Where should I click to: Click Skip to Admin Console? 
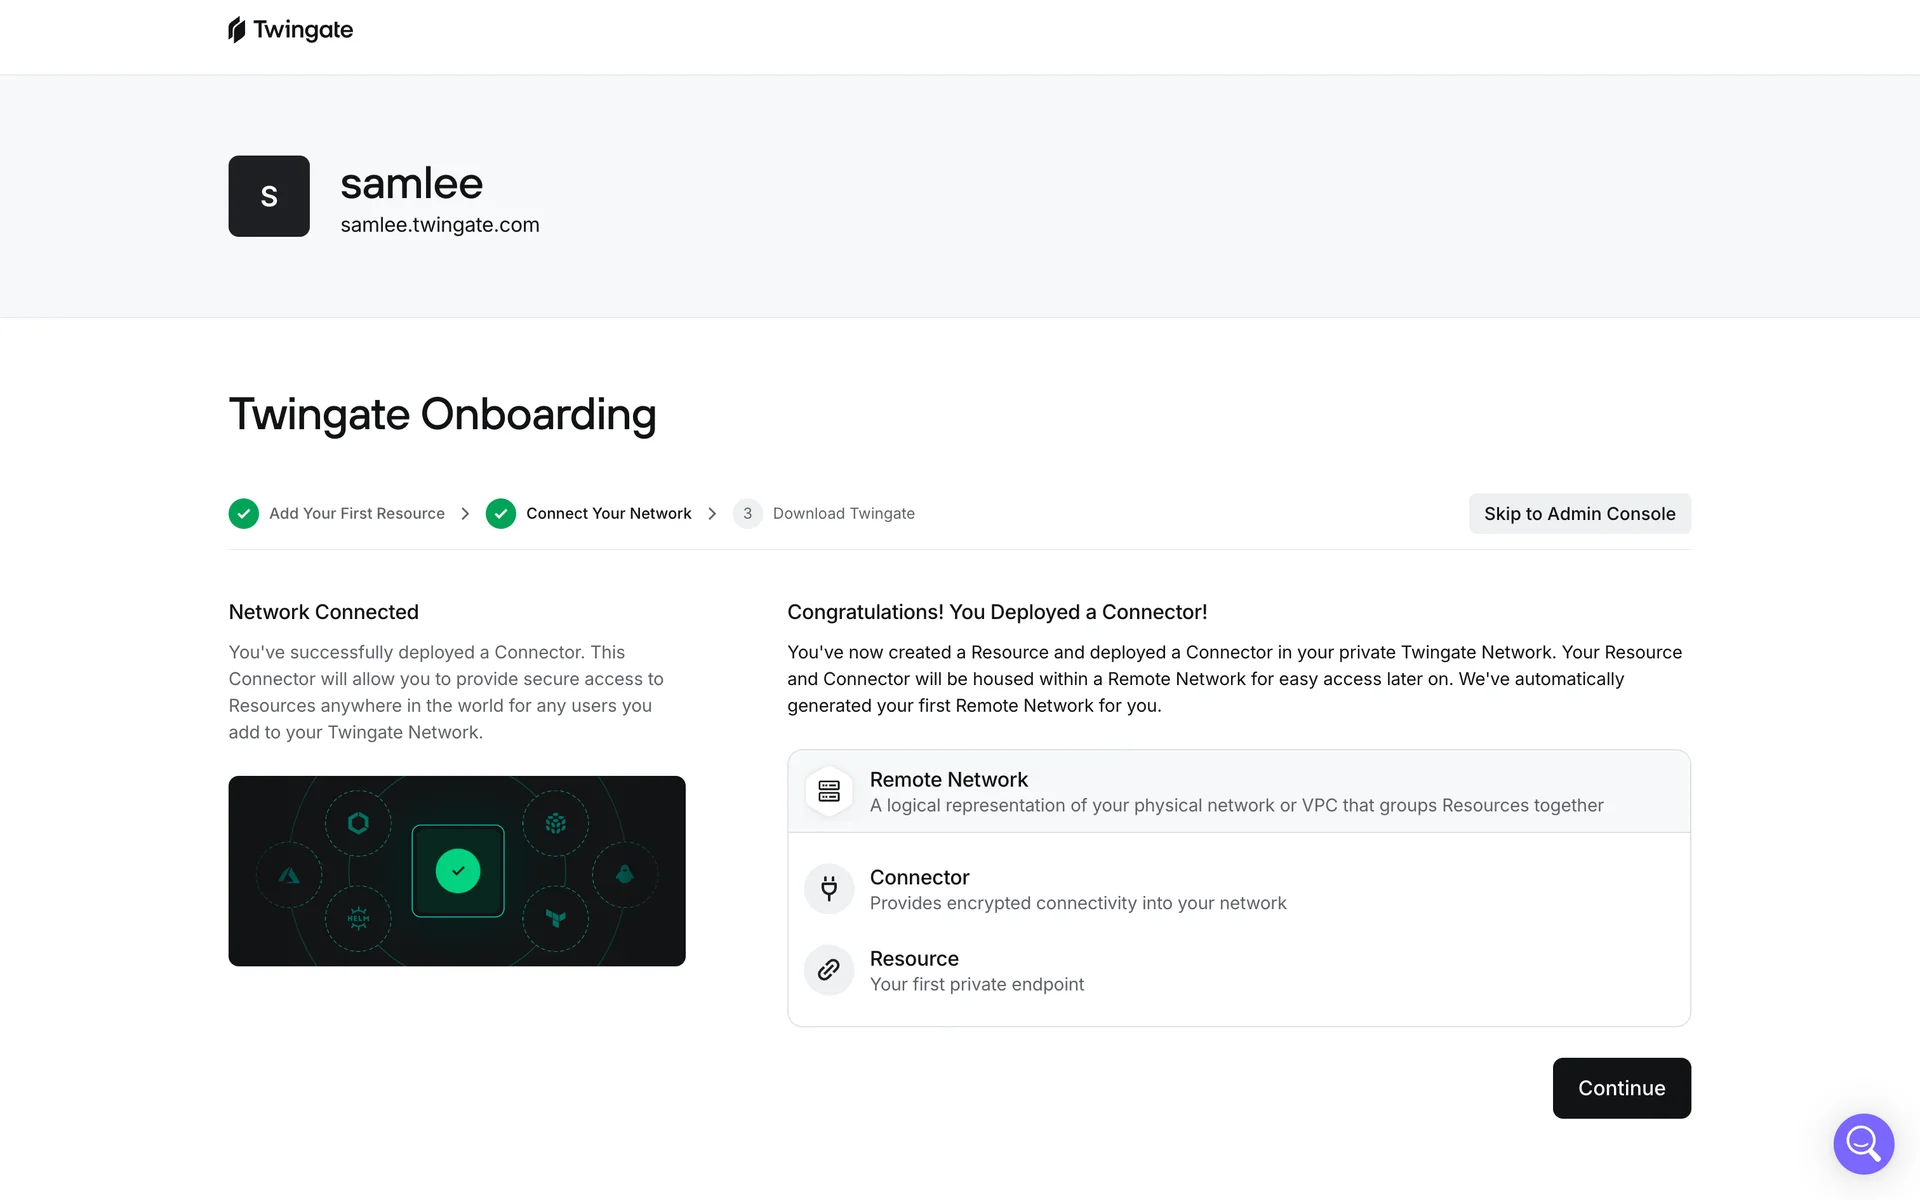click(1579, 513)
